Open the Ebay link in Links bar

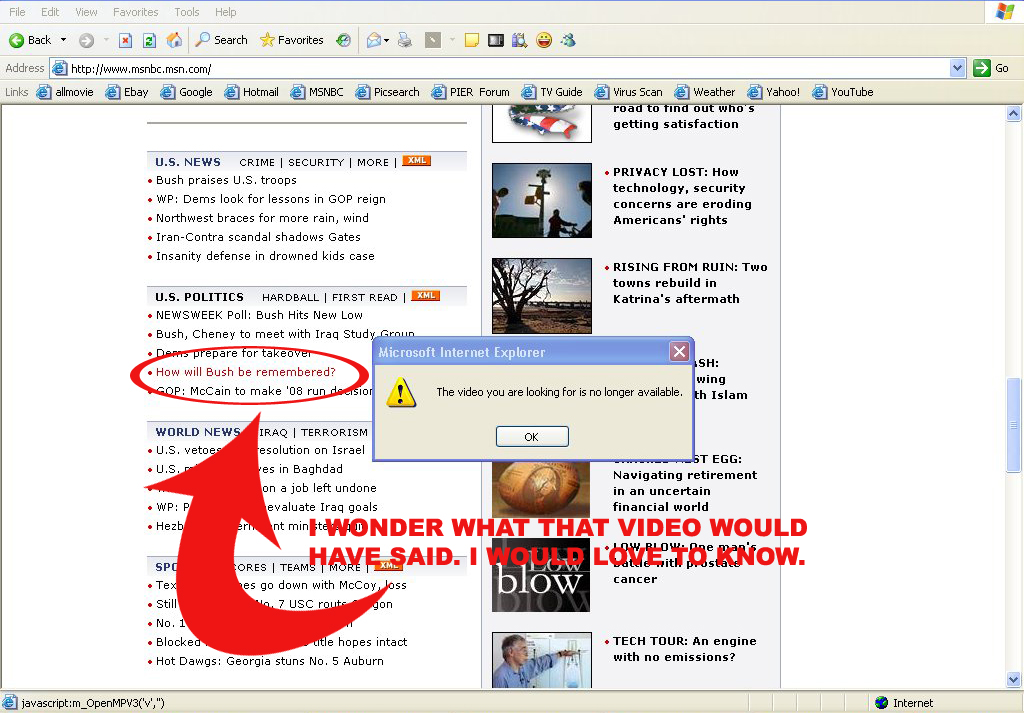[x=127, y=92]
